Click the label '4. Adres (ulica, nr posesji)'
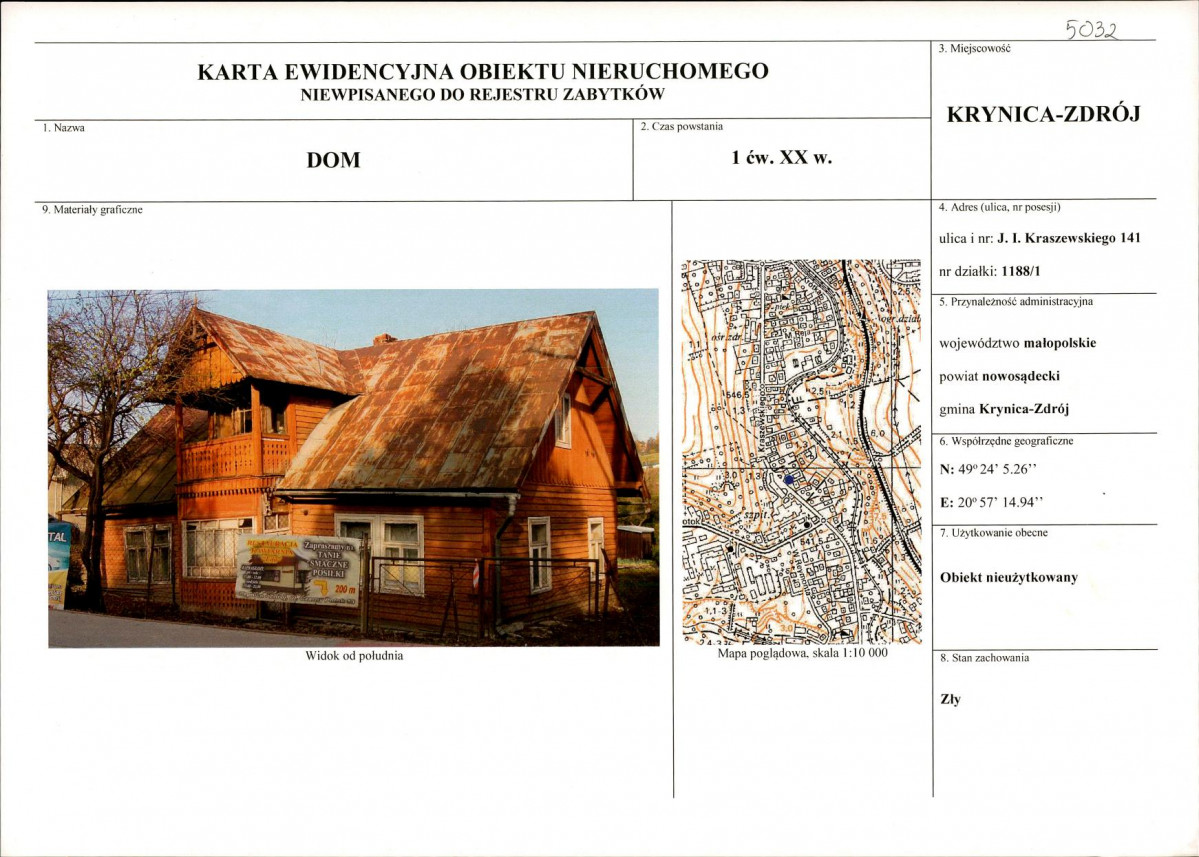Image resolution: width=1199 pixels, height=857 pixels. point(999,207)
